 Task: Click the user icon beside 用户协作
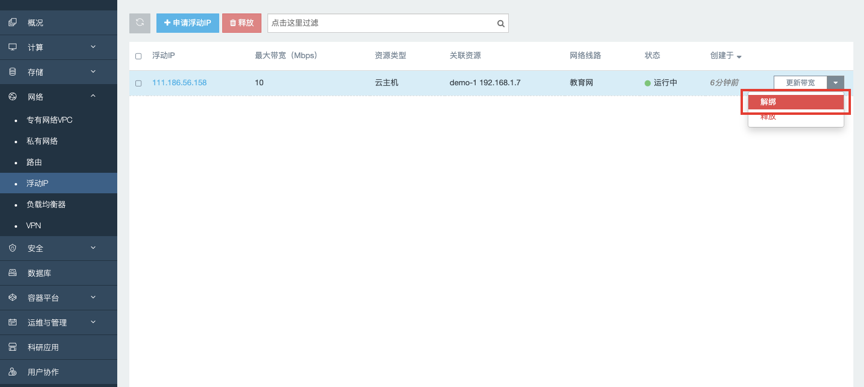pyautogui.click(x=13, y=372)
